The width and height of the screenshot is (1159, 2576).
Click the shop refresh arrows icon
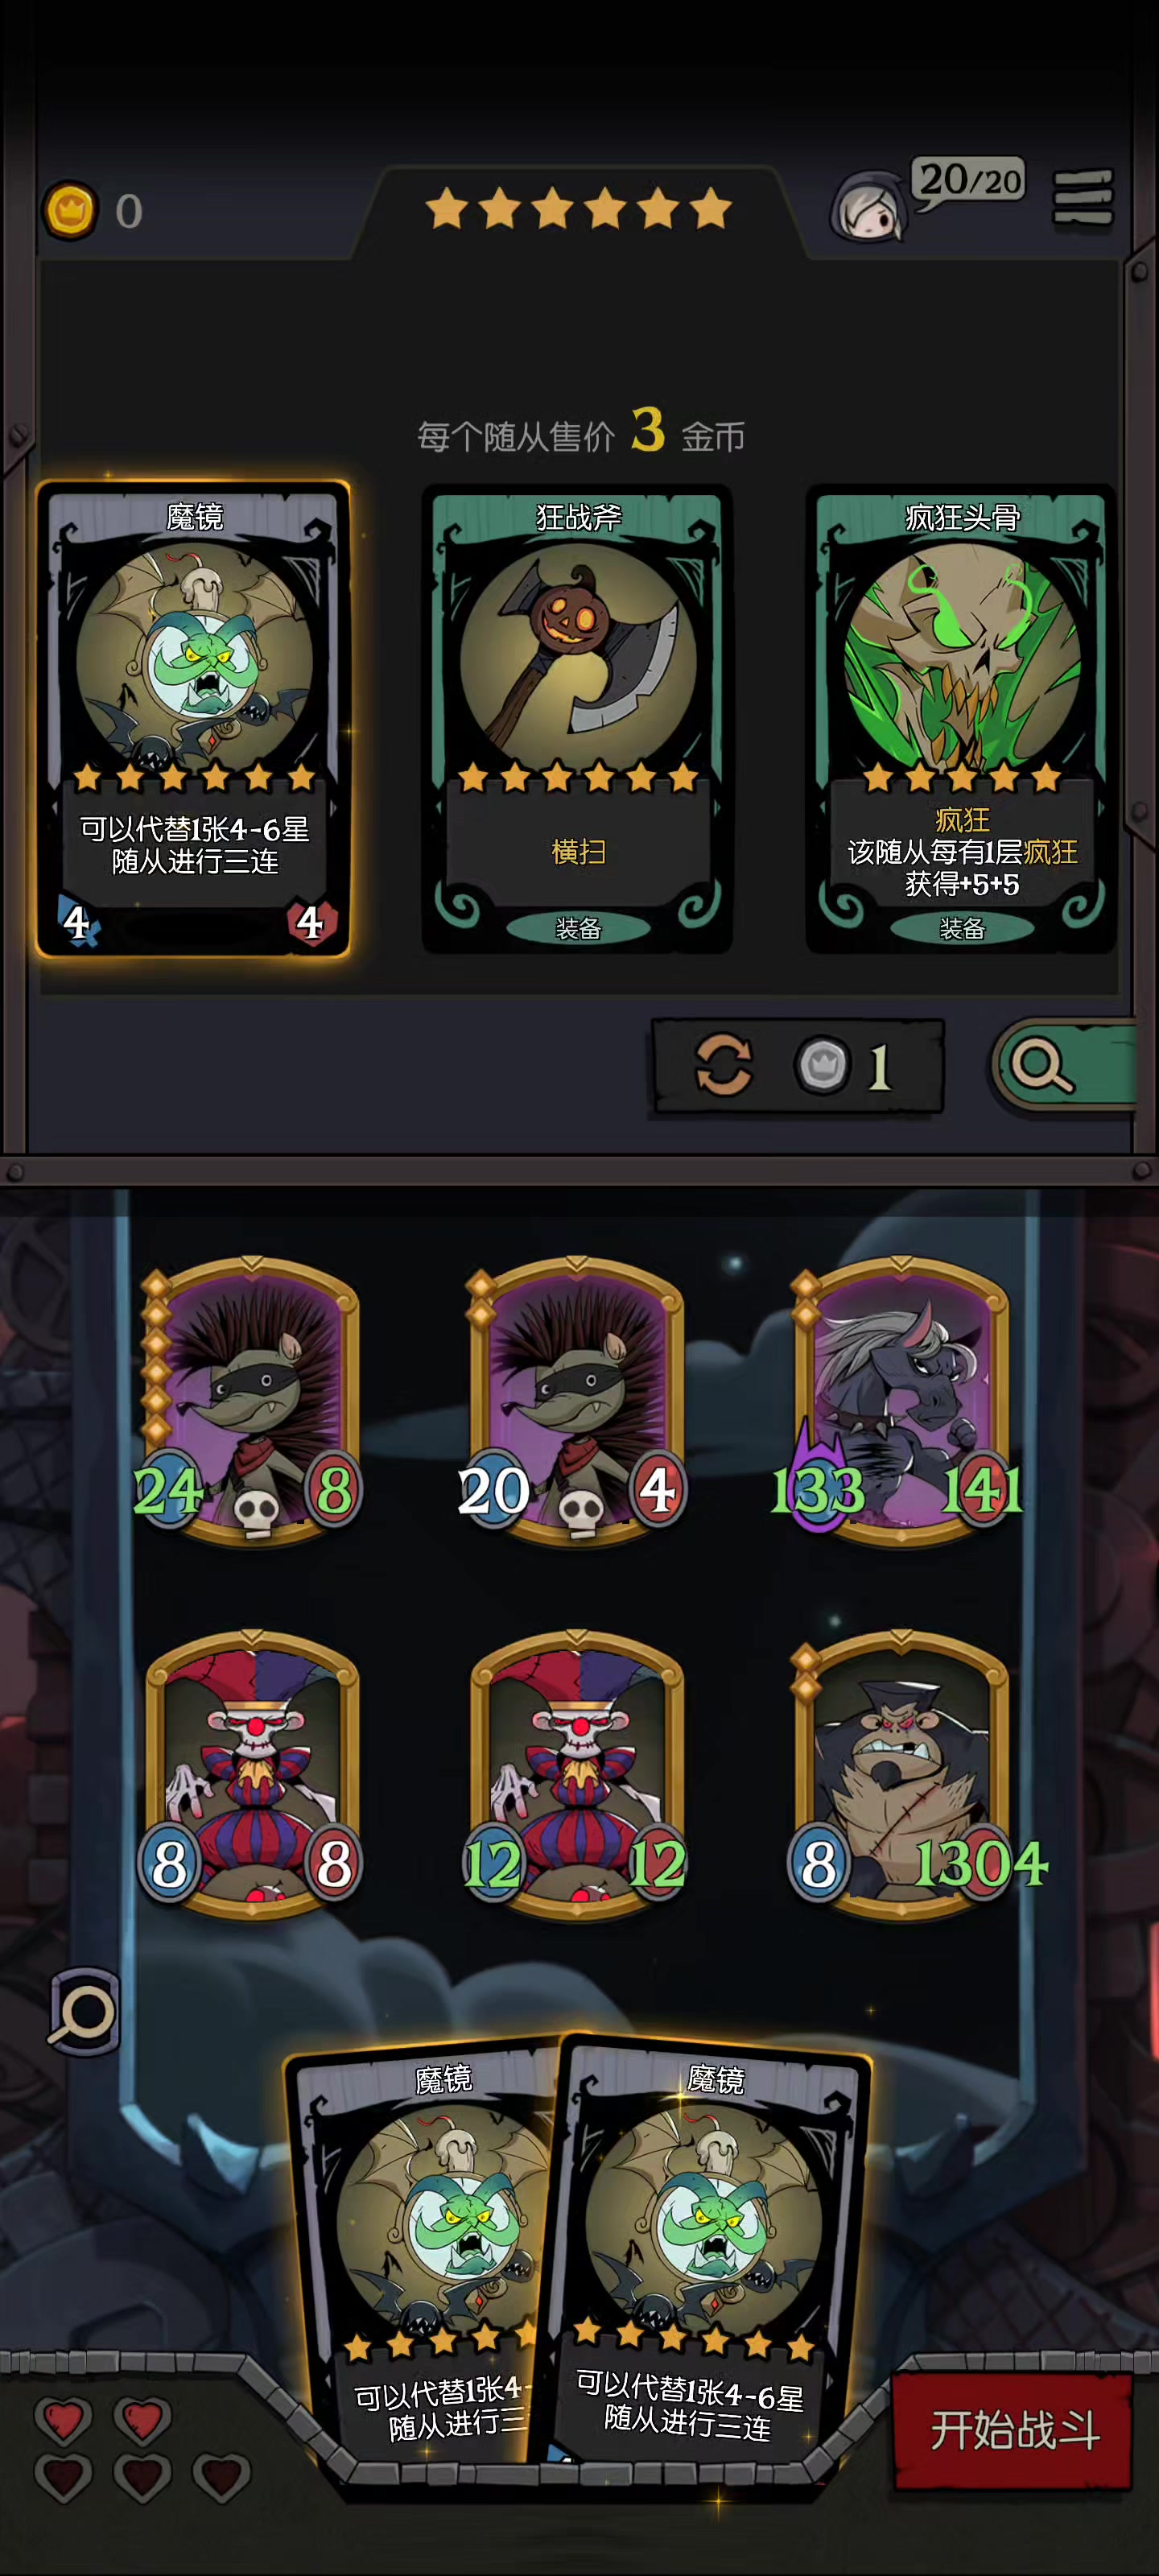[x=723, y=1064]
